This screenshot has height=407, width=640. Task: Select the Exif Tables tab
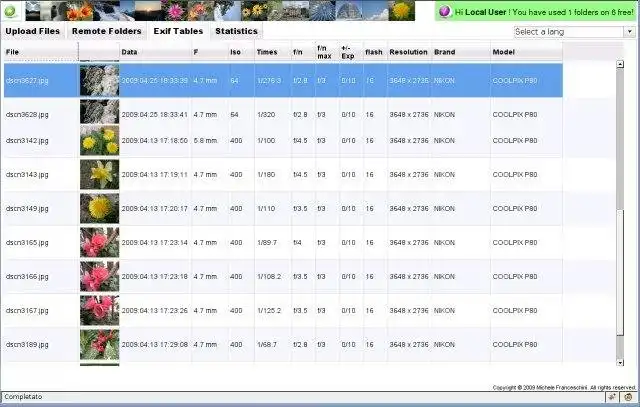(x=178, y=31)
